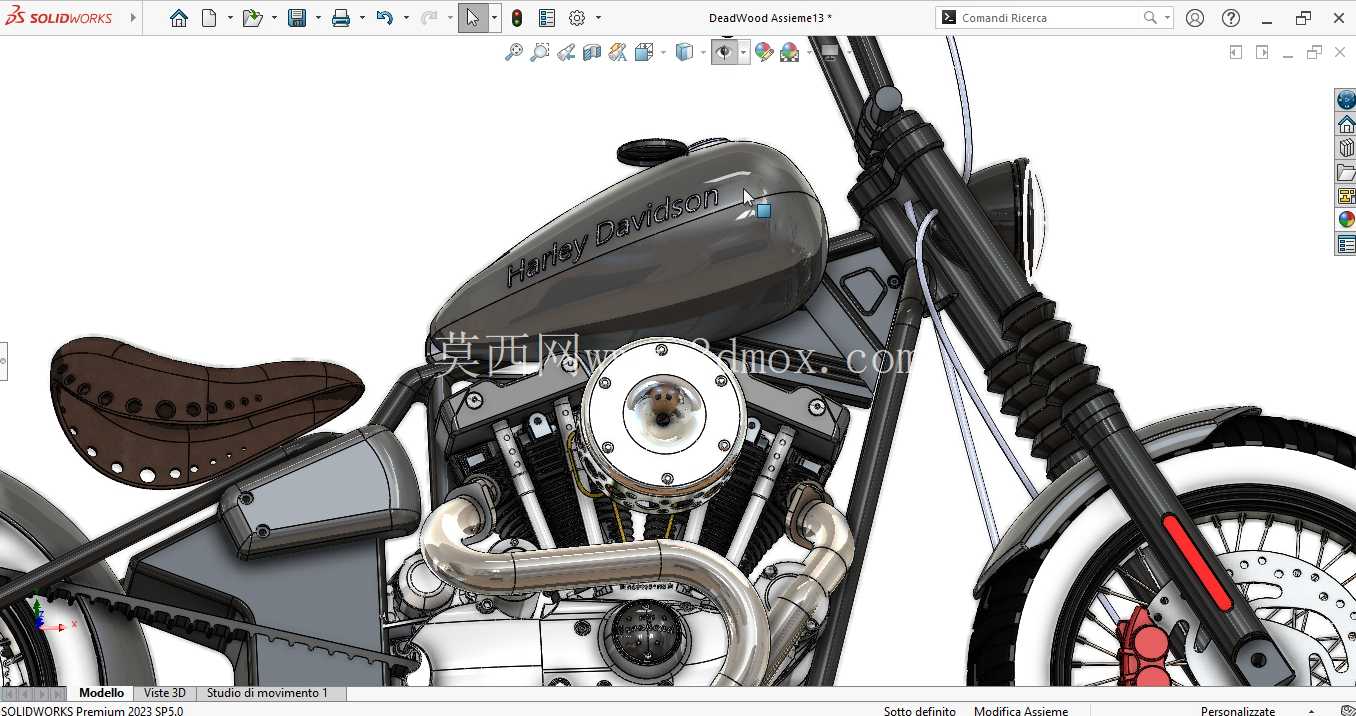1356x716 pixels.
Task: Click the Rebuild traffic light icon
Action: (x=517, y=18)
